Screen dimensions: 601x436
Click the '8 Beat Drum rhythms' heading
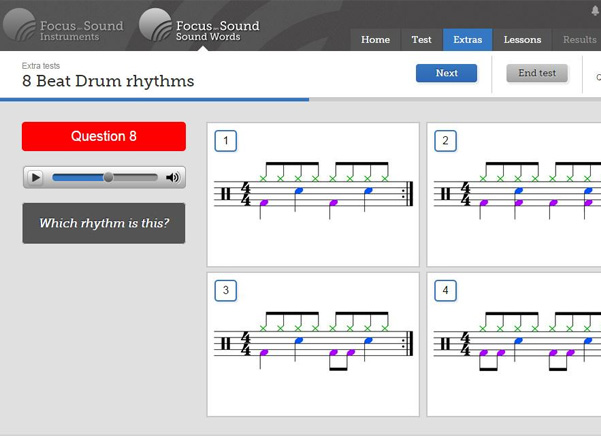pyautogui.click(x=108, y=81)
